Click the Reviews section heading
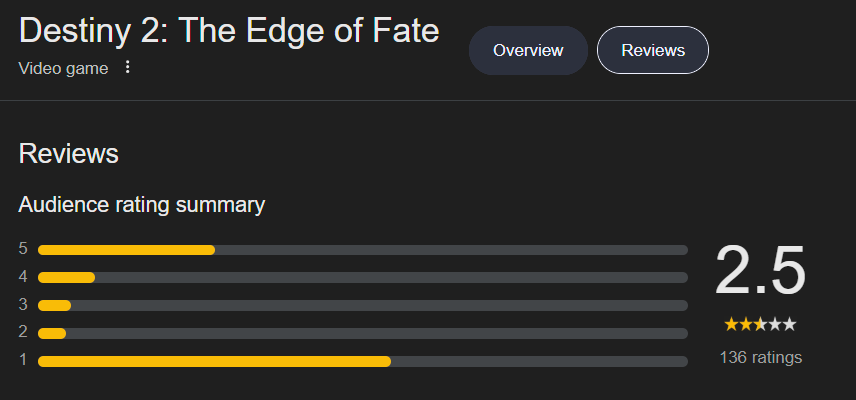Image resolution: width=856 pixels, height=400 pixels. coord(69,154)
